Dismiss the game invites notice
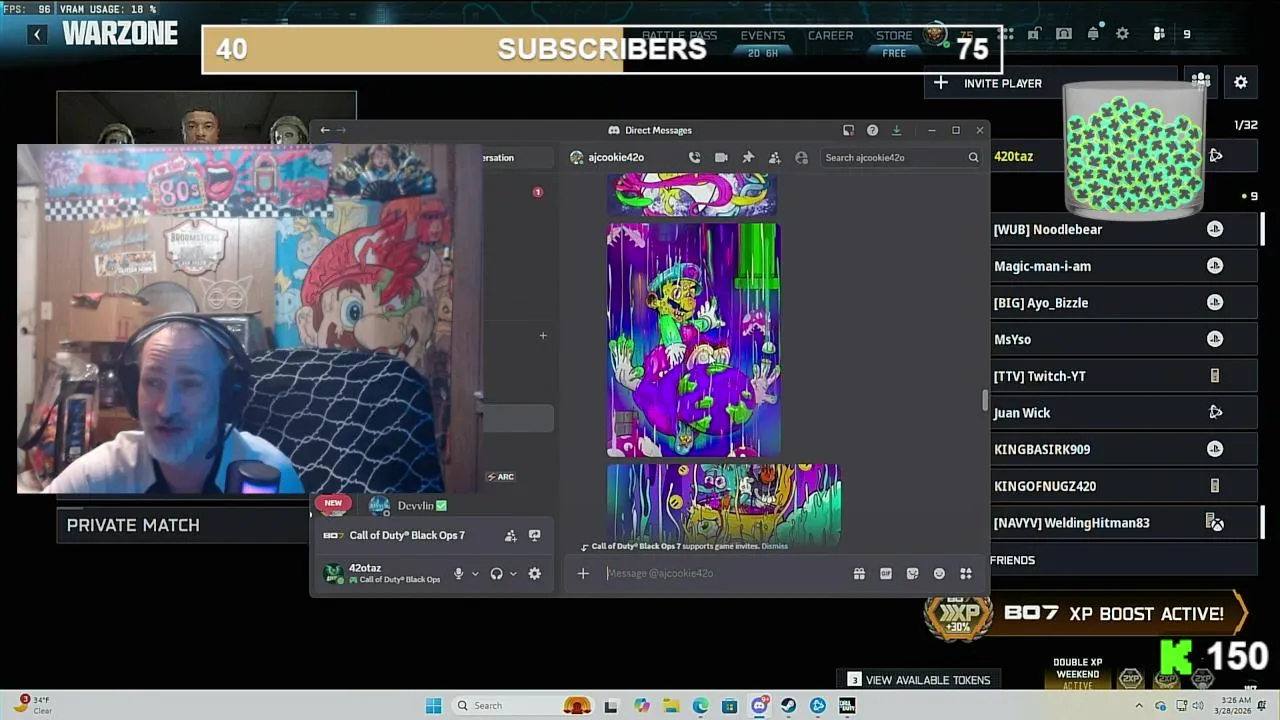This screenshot has width=1280, height=720. 774,546
